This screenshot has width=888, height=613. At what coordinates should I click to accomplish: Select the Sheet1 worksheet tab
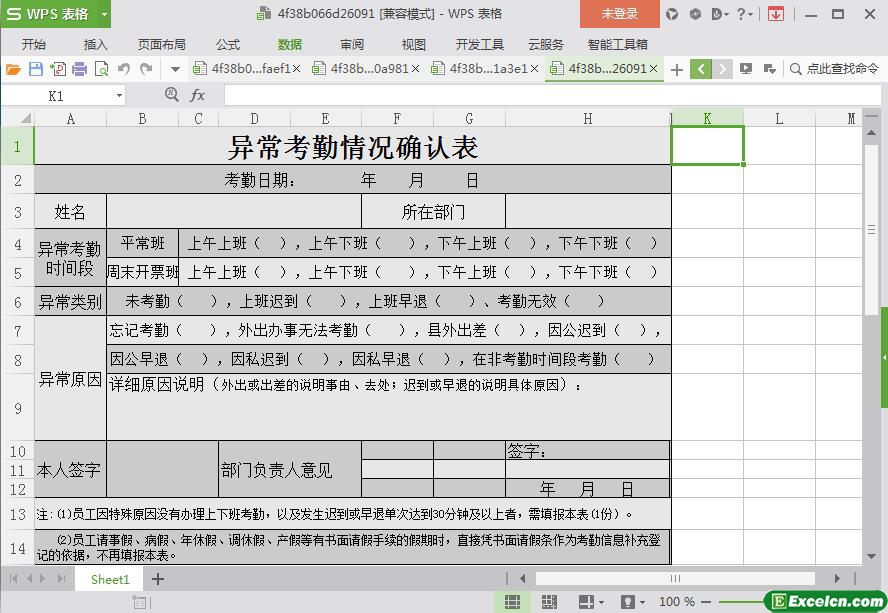[110, 579]
